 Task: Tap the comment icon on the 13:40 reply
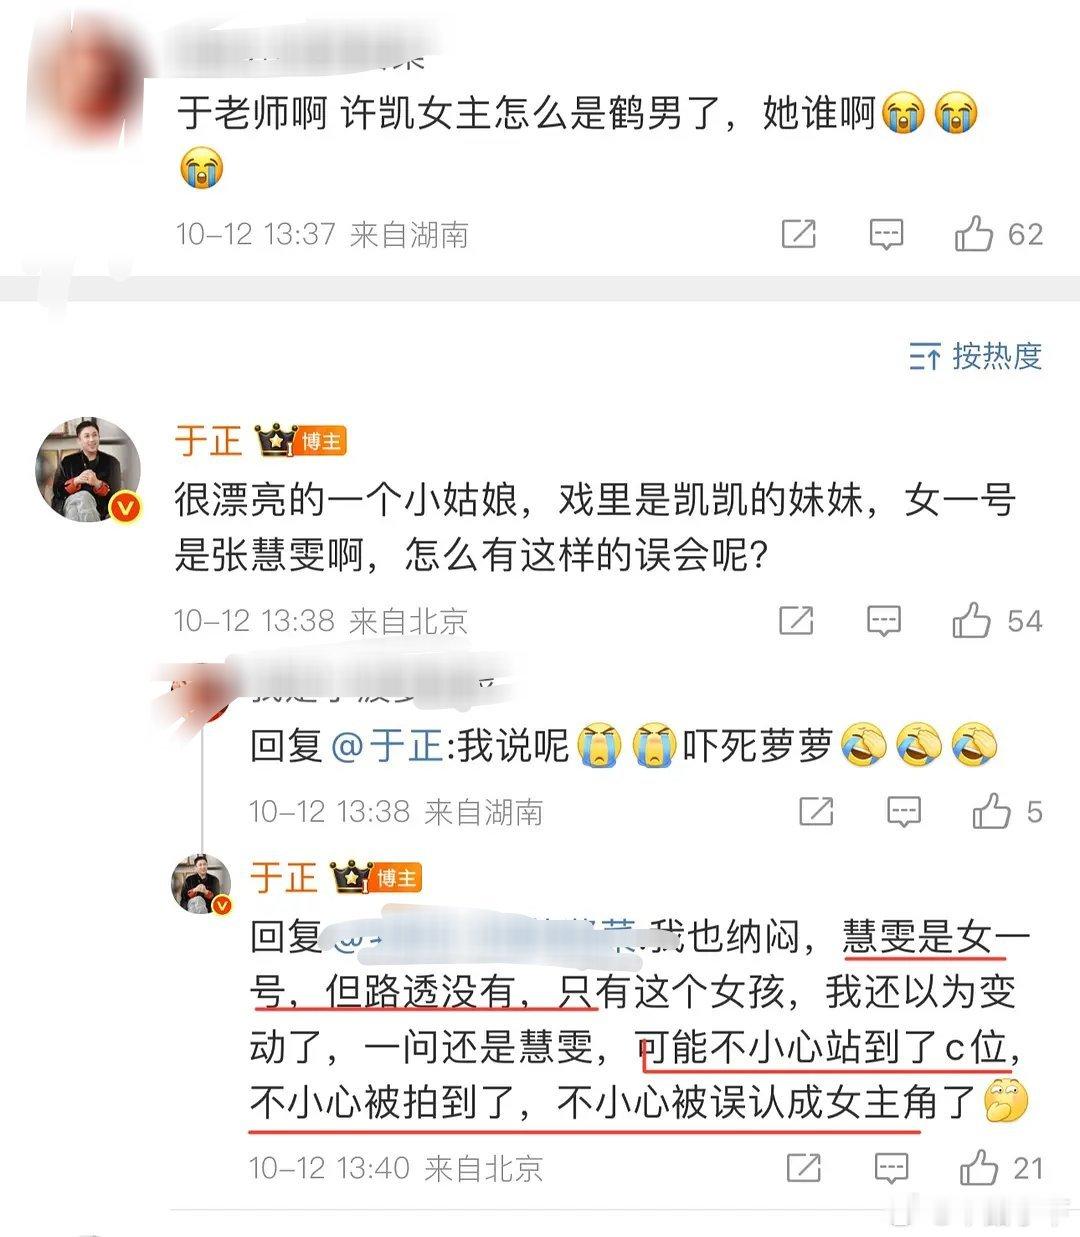(891, 1167)
